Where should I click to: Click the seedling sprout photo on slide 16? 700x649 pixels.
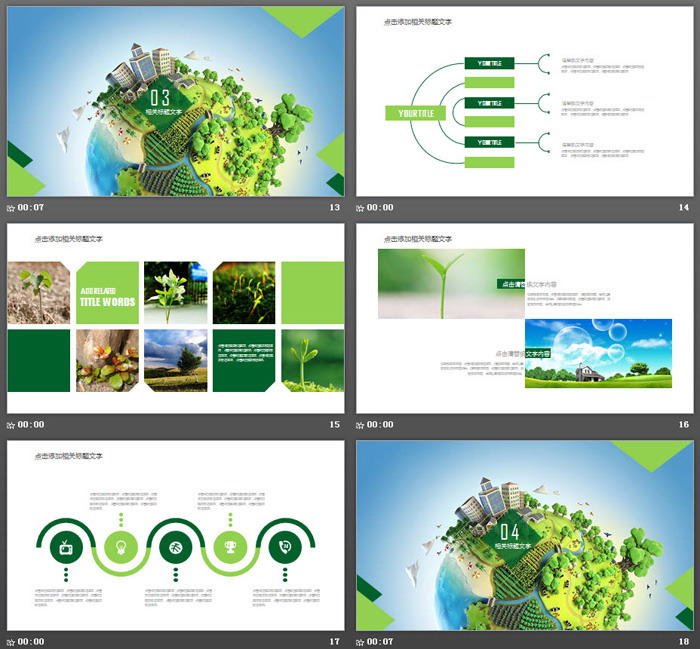(451, 284)
